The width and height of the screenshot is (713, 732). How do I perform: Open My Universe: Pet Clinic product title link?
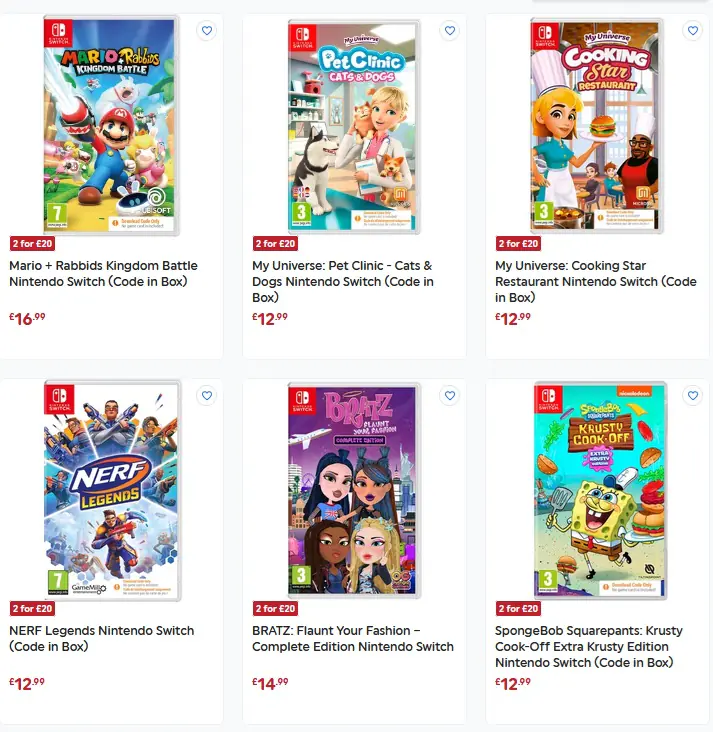[x=343, y=282]
